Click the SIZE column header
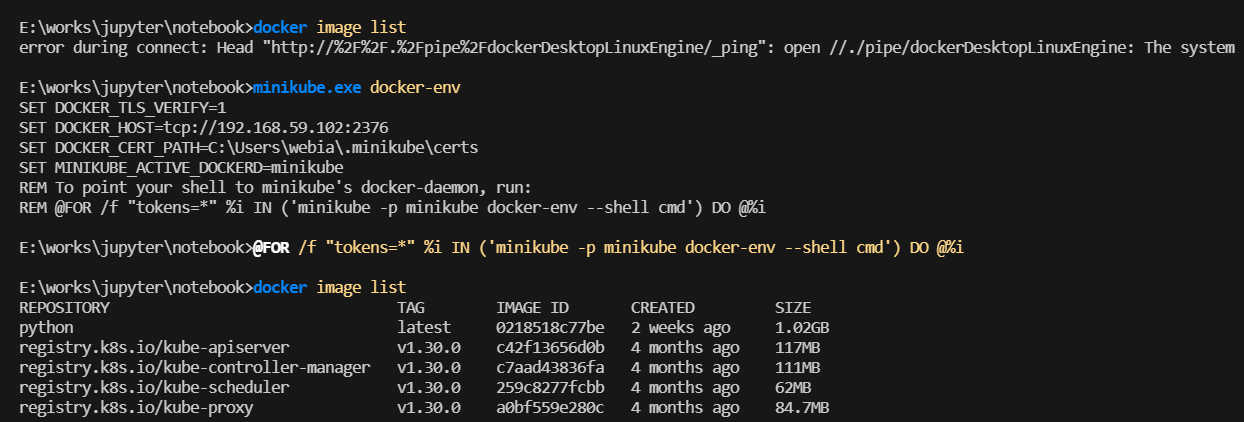The height and width of the screenshot is (422, 1244). click(x=793, y=307)
